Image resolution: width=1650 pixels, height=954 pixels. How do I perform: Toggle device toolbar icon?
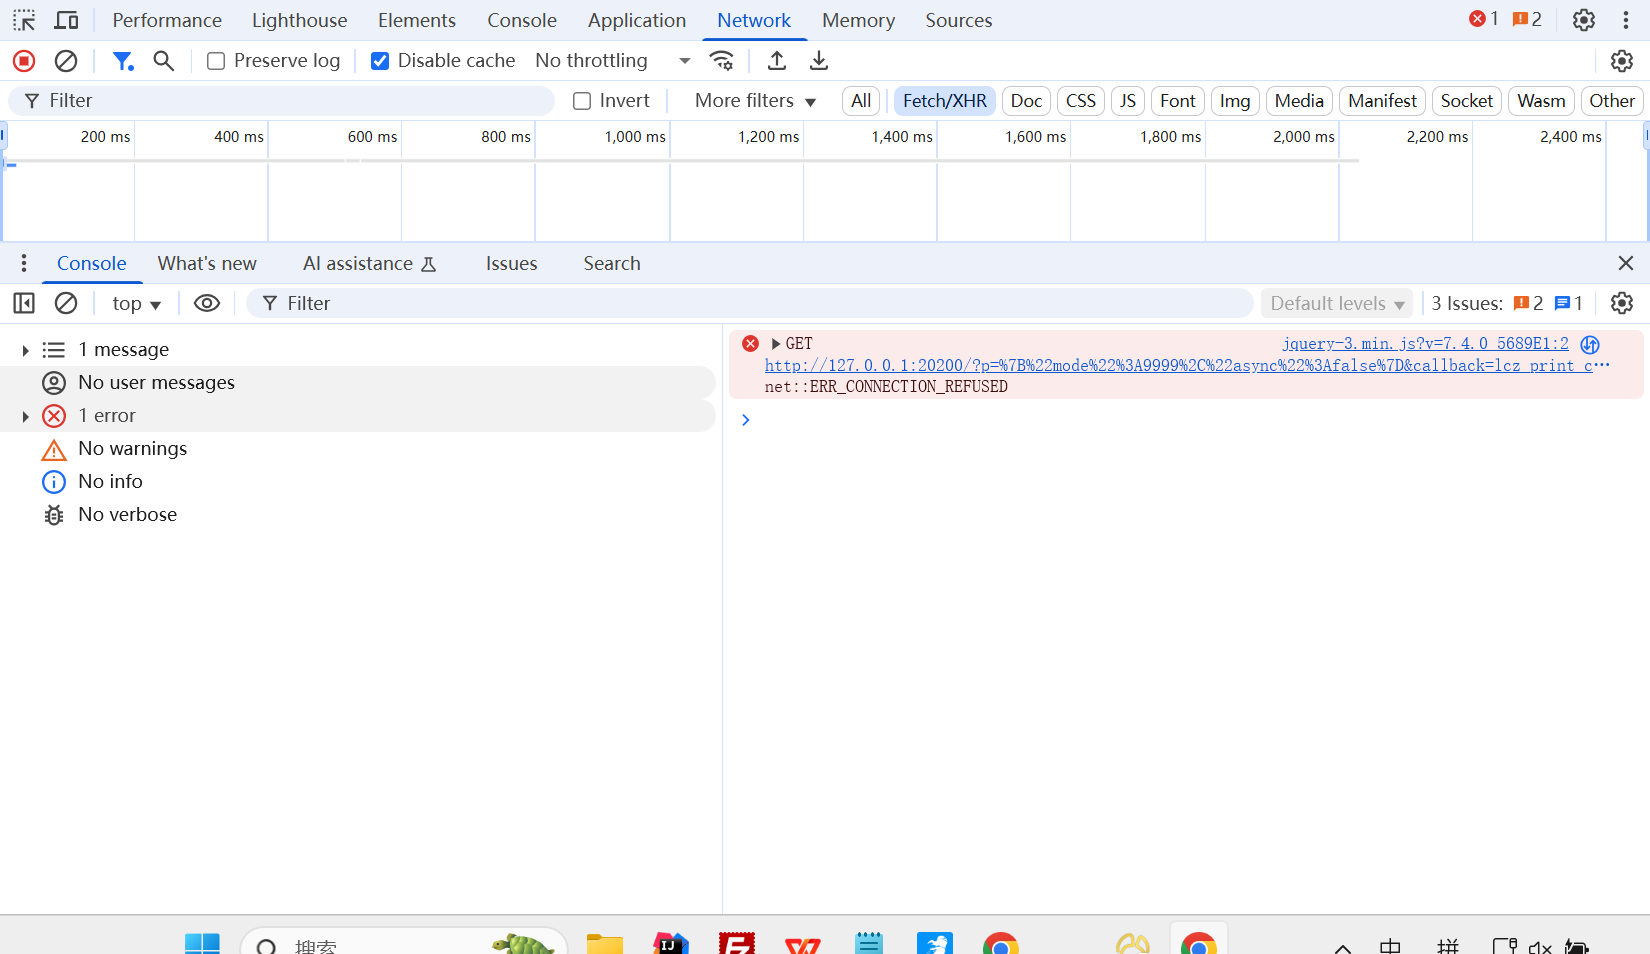click(67, 20)
